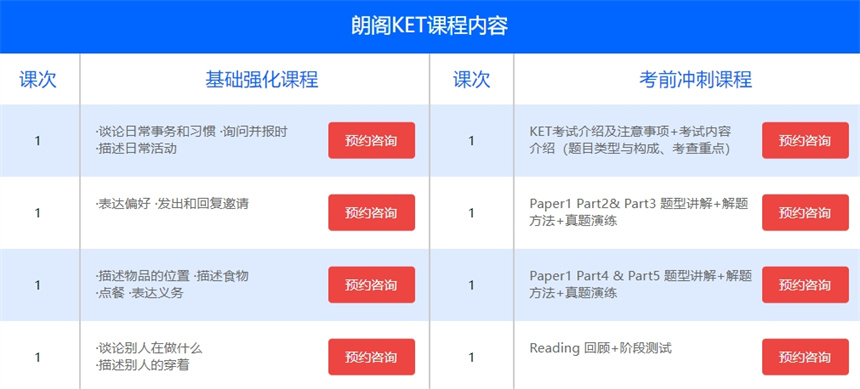Select the 基础强化课程 column header
The height and width of the screenshot is (389, 860).
(x=262, y=80)
